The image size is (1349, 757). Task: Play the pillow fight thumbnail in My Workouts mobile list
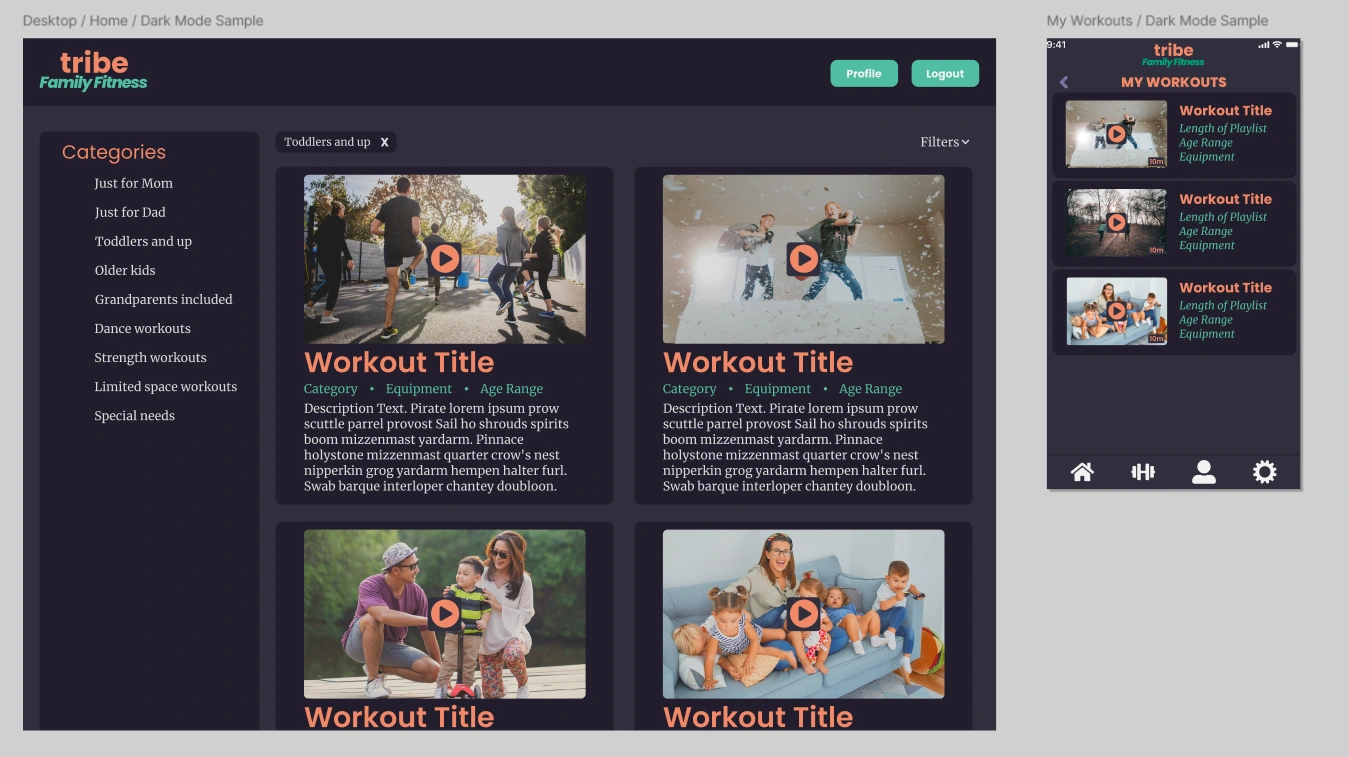[1116, 134]
